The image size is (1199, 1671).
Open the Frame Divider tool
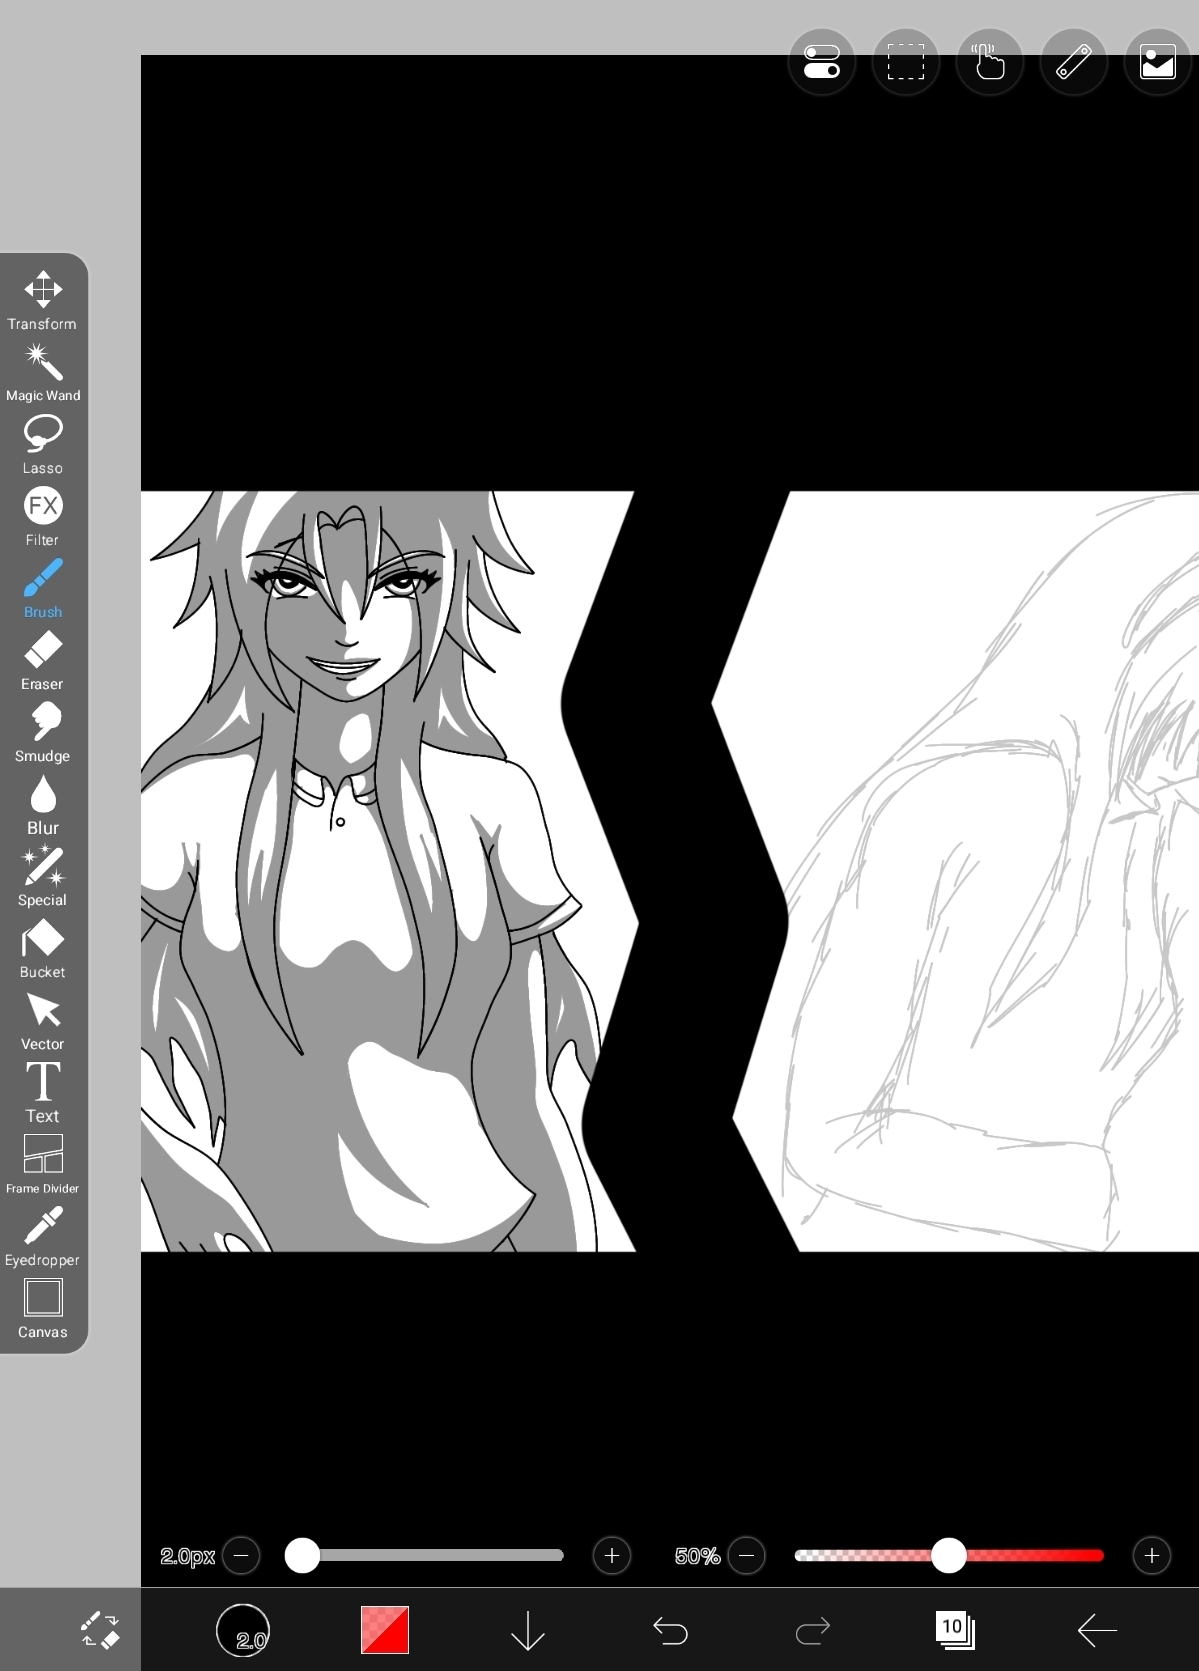[x=43, y=1163]
